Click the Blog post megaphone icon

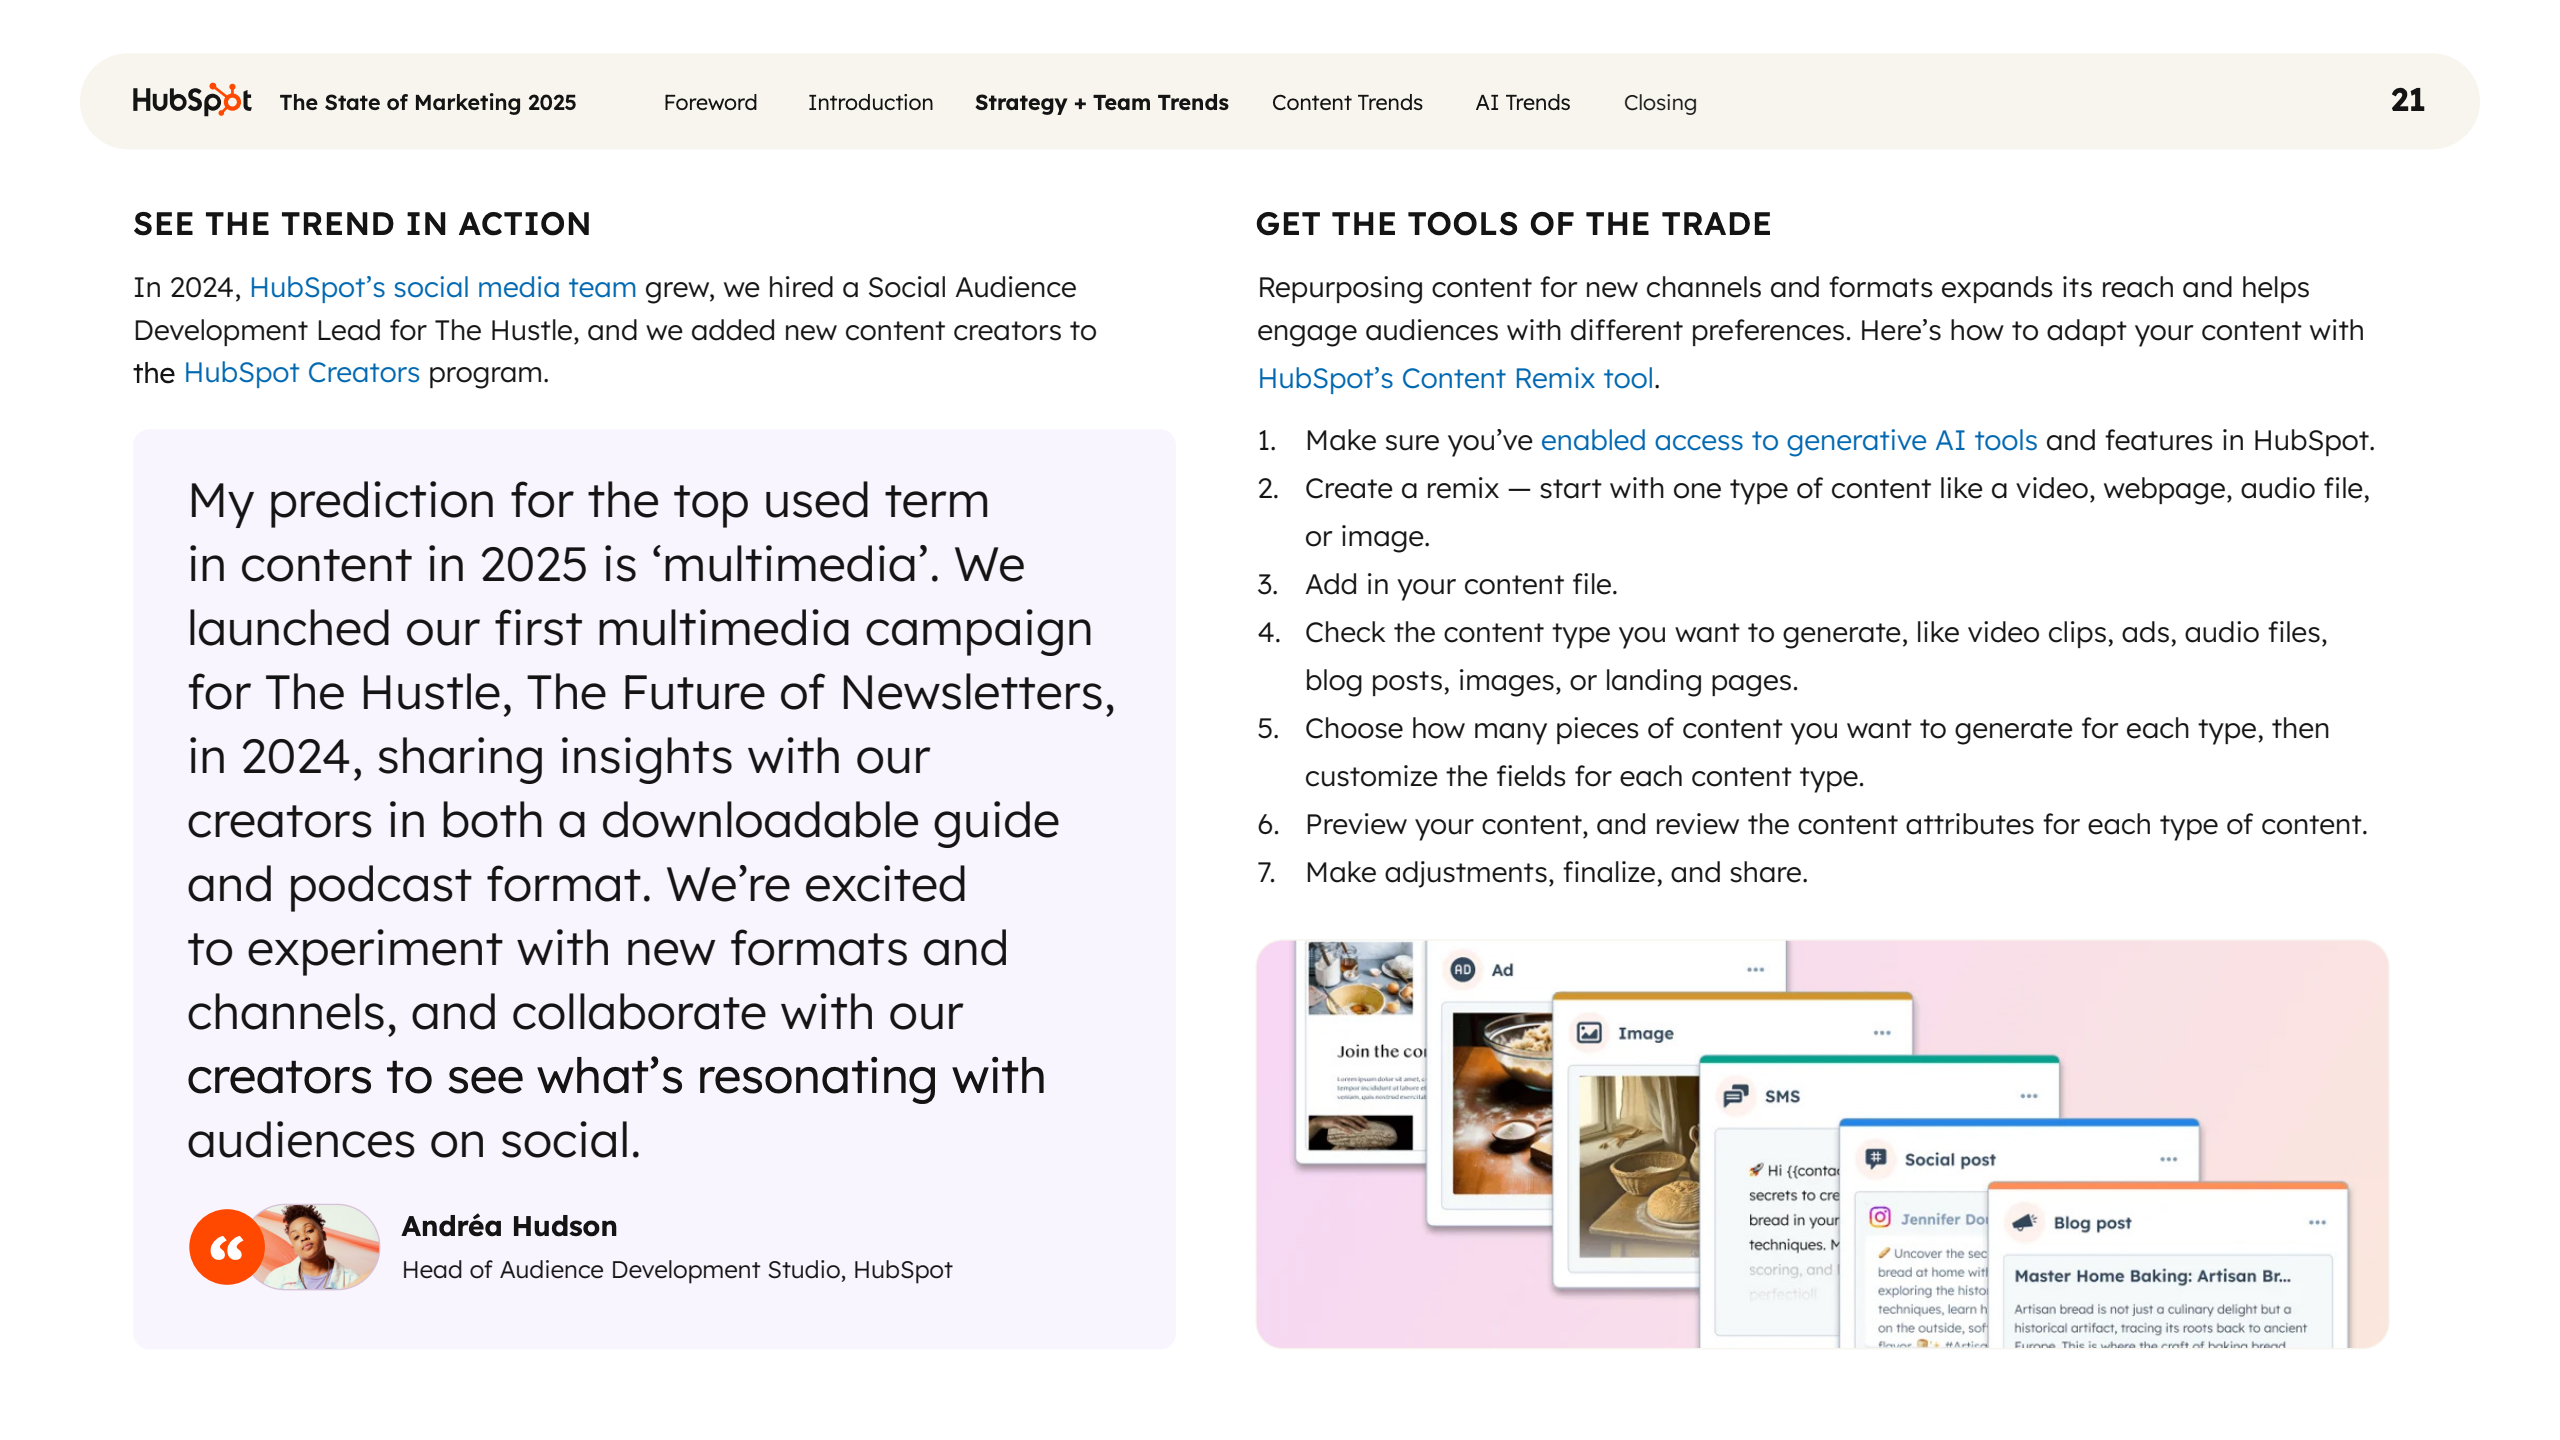click(x=2025, y=1222)
